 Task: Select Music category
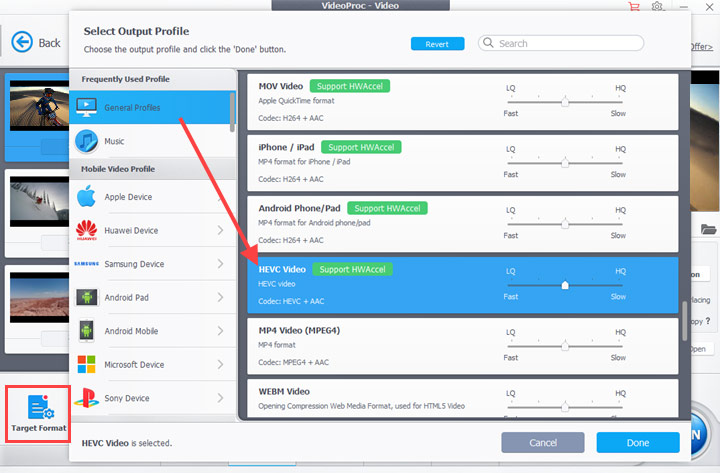pos(150,141)
